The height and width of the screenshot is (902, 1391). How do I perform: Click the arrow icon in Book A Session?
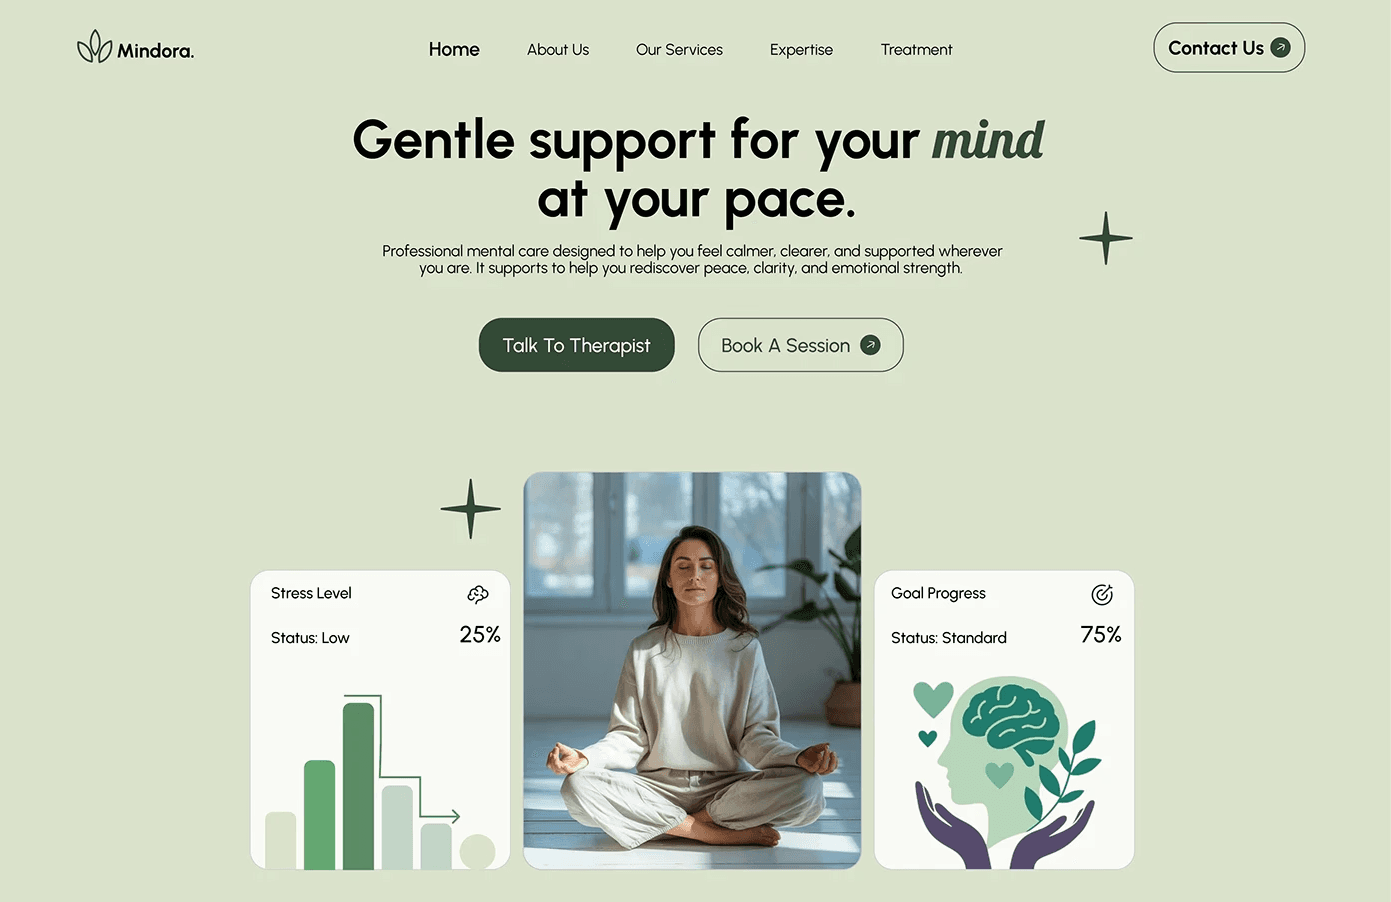(x=870, y=345)
